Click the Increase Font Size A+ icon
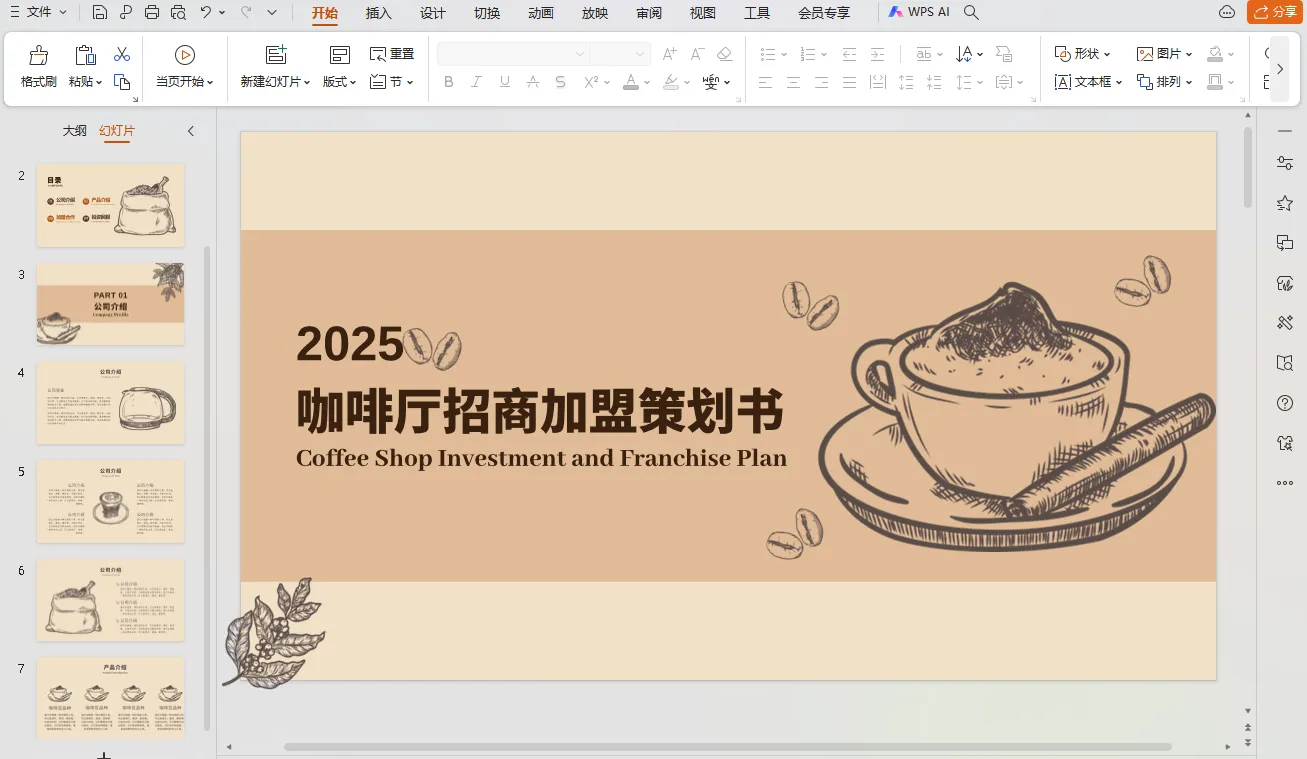 pos(670,54)
